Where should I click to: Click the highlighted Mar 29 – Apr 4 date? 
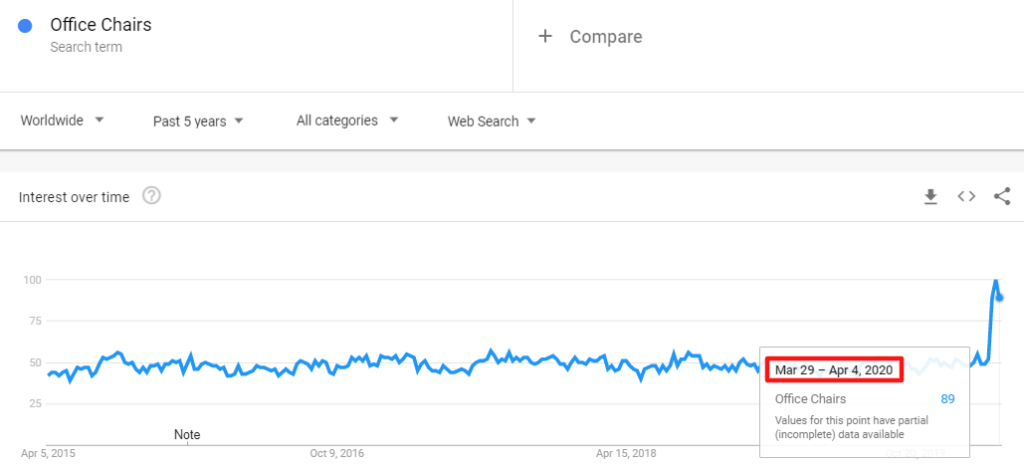(x=833, y=370)
